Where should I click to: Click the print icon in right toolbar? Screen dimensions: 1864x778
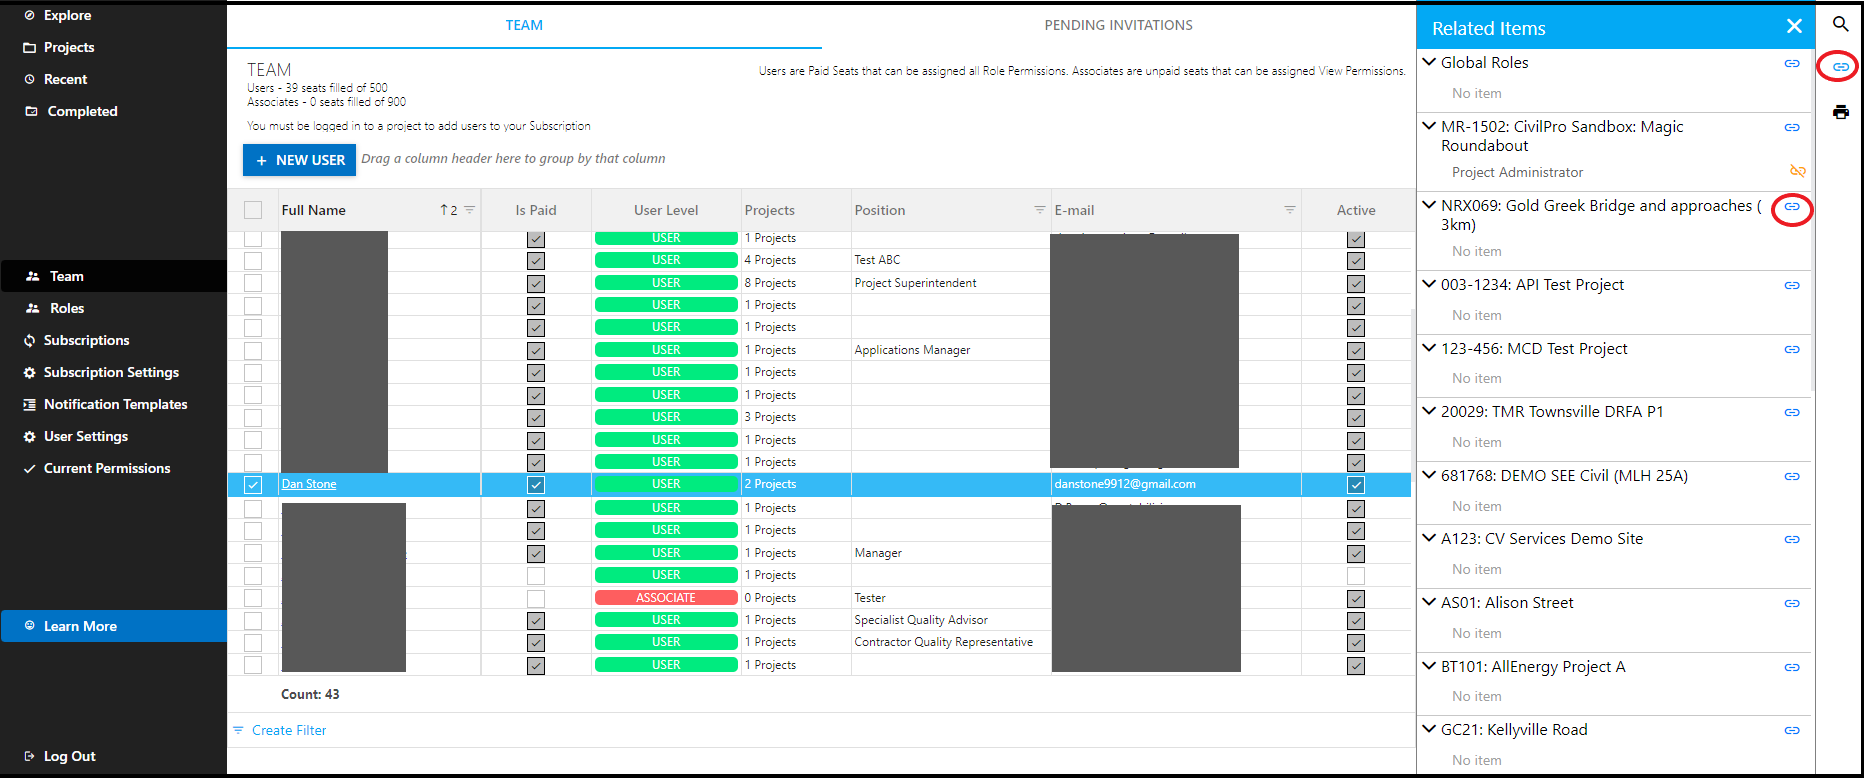point(1840,112)
